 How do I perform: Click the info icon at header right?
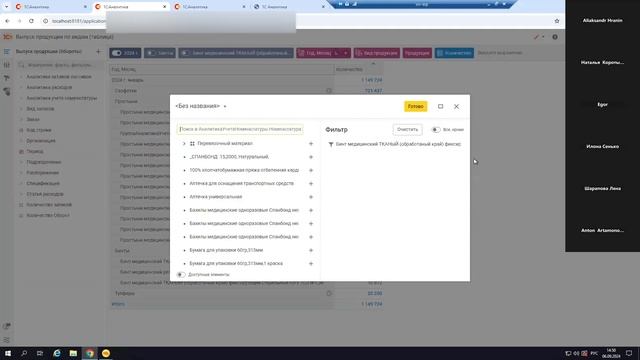coord(555,37)
